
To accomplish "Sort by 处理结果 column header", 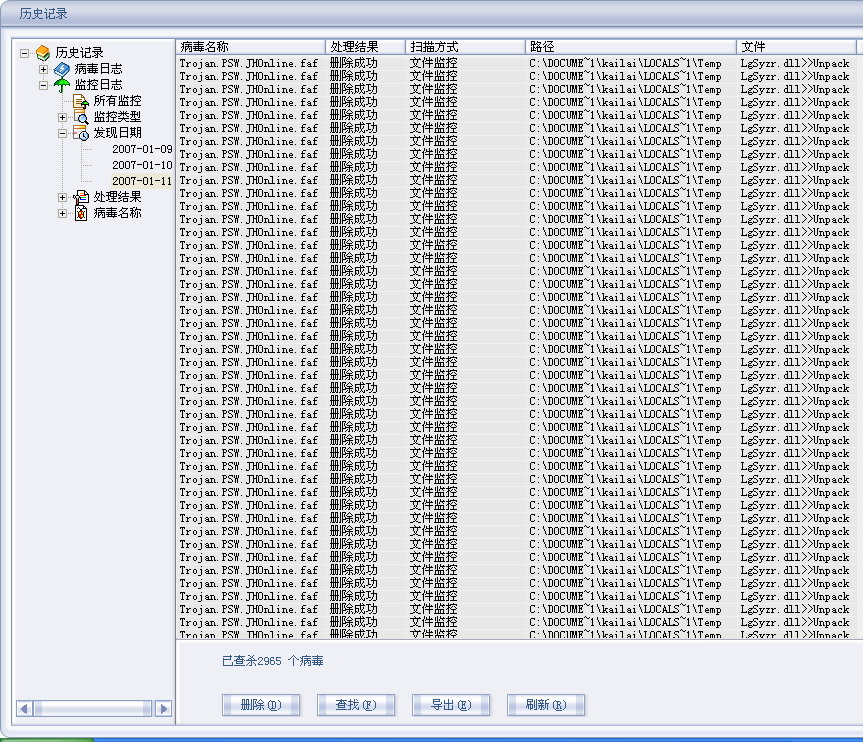I will (x=365, y=47).
